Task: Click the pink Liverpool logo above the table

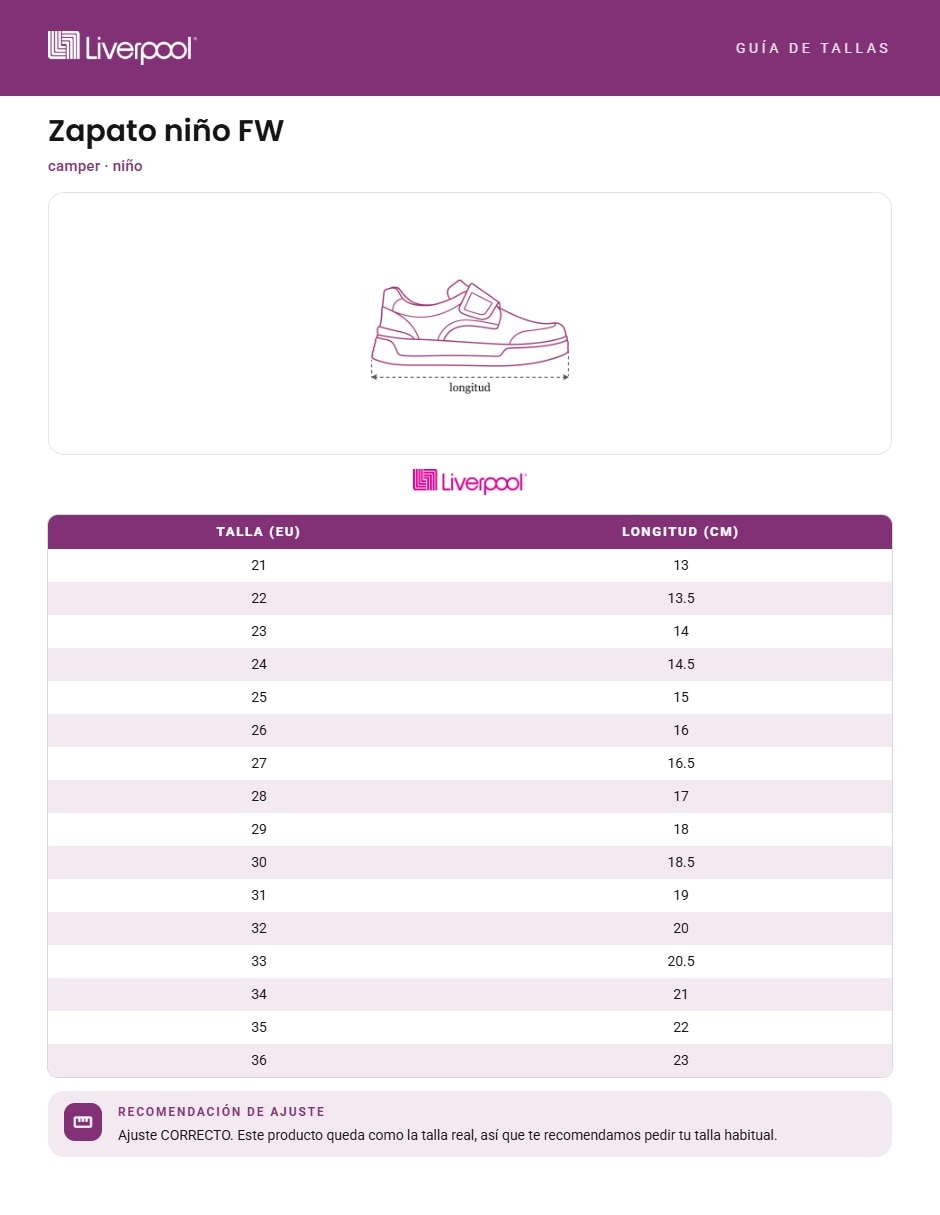Action: (x=469, y=481)
